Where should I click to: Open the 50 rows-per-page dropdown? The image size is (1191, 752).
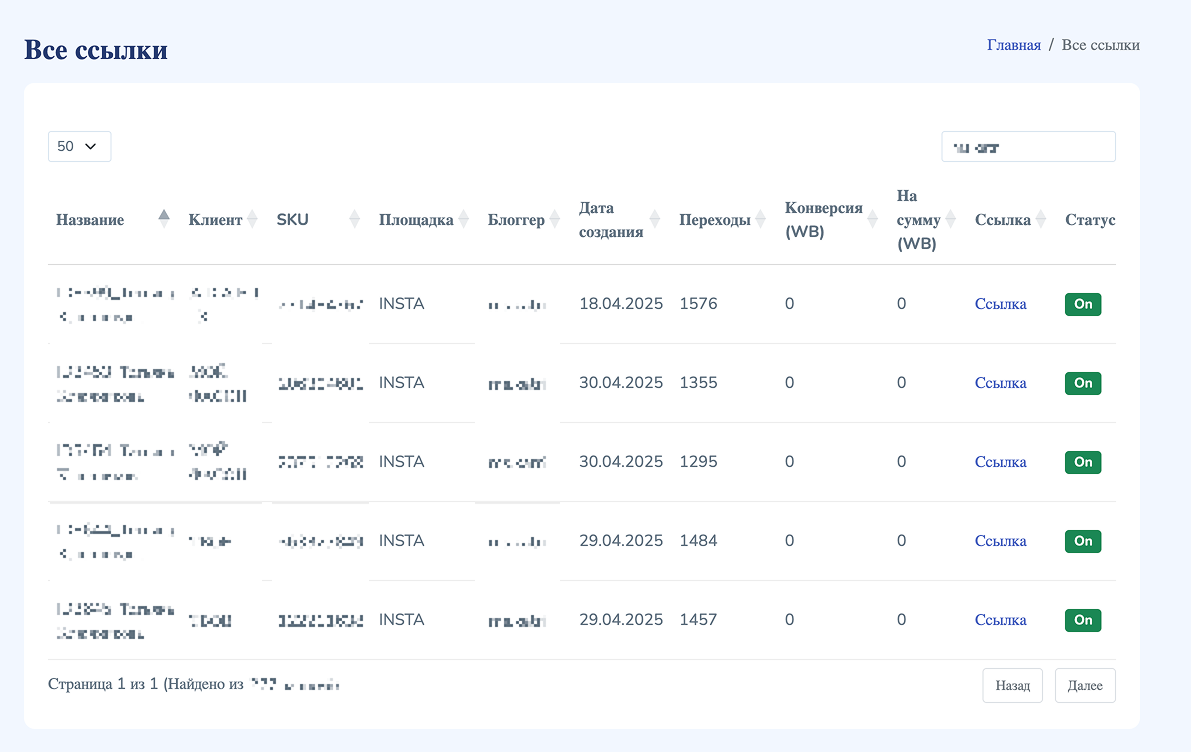(79, 146)
